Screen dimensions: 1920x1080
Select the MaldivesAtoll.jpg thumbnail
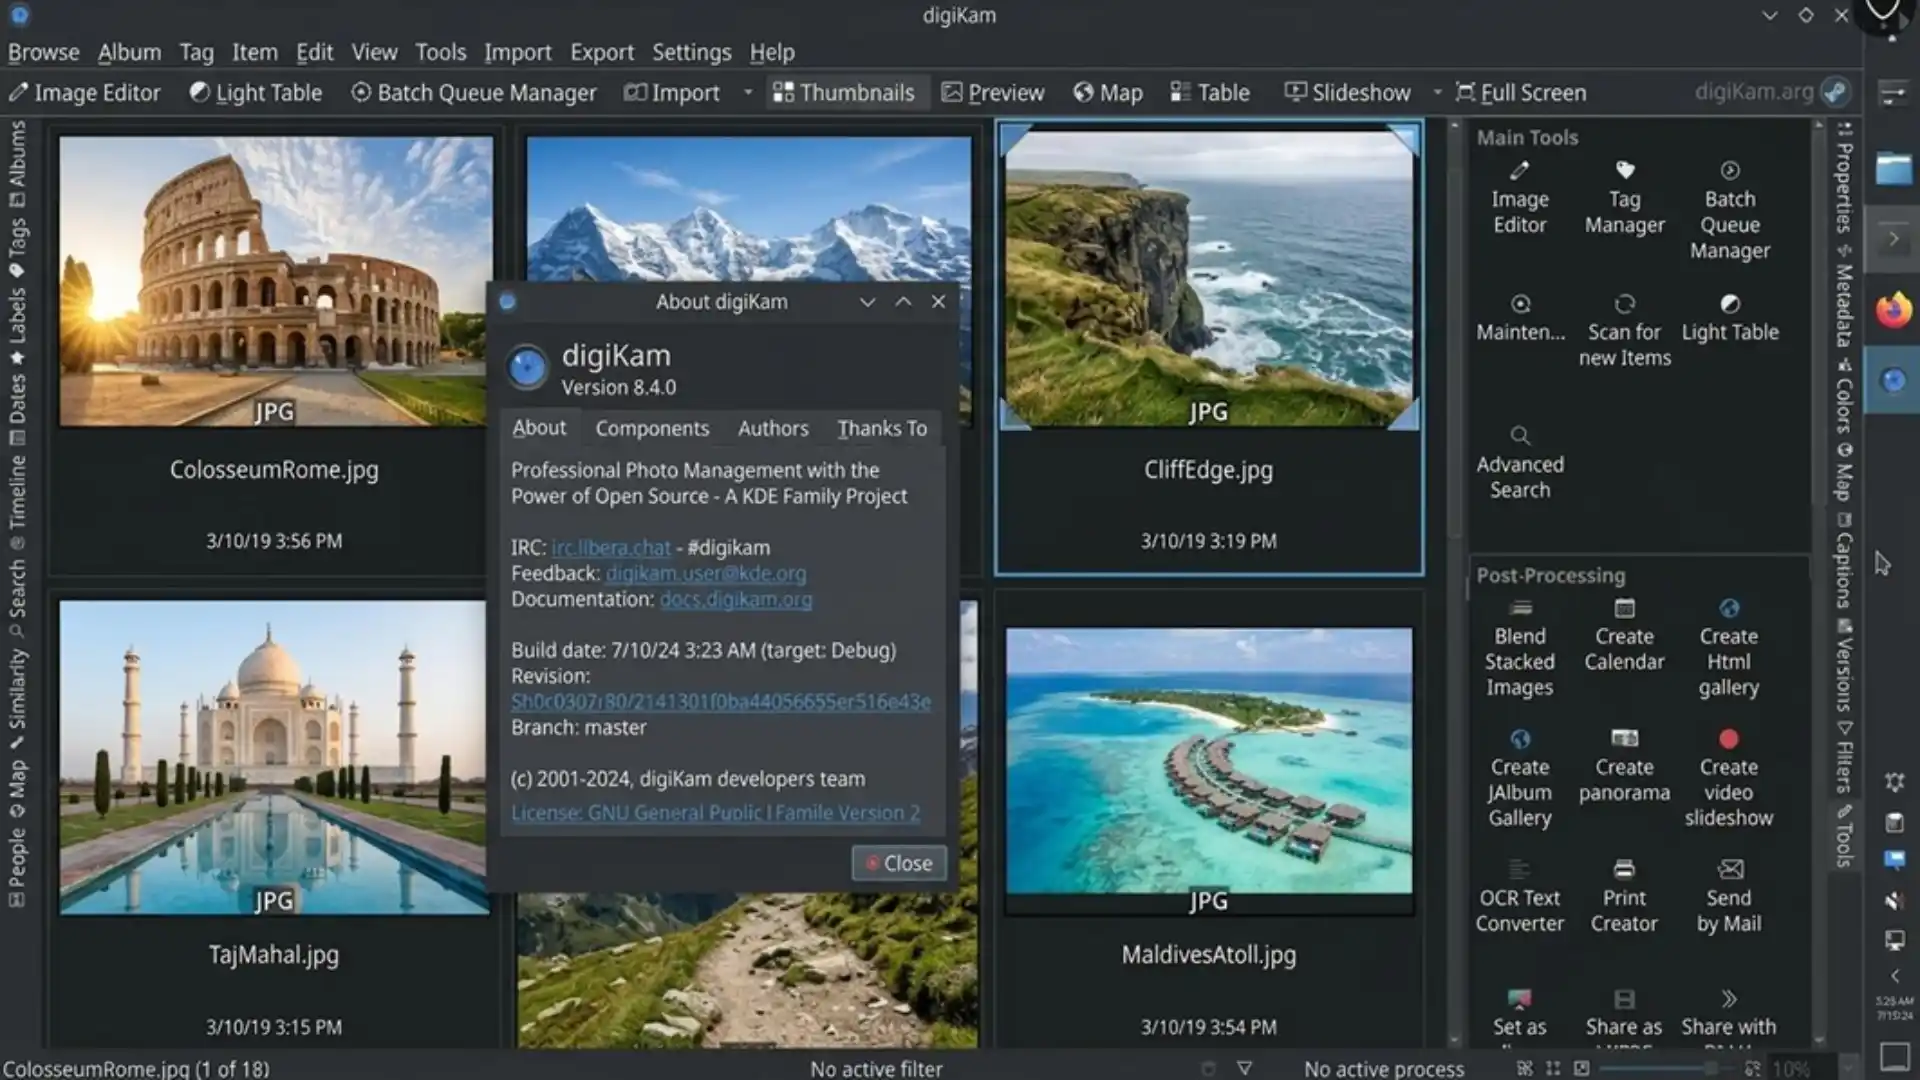coord(1209,760)
